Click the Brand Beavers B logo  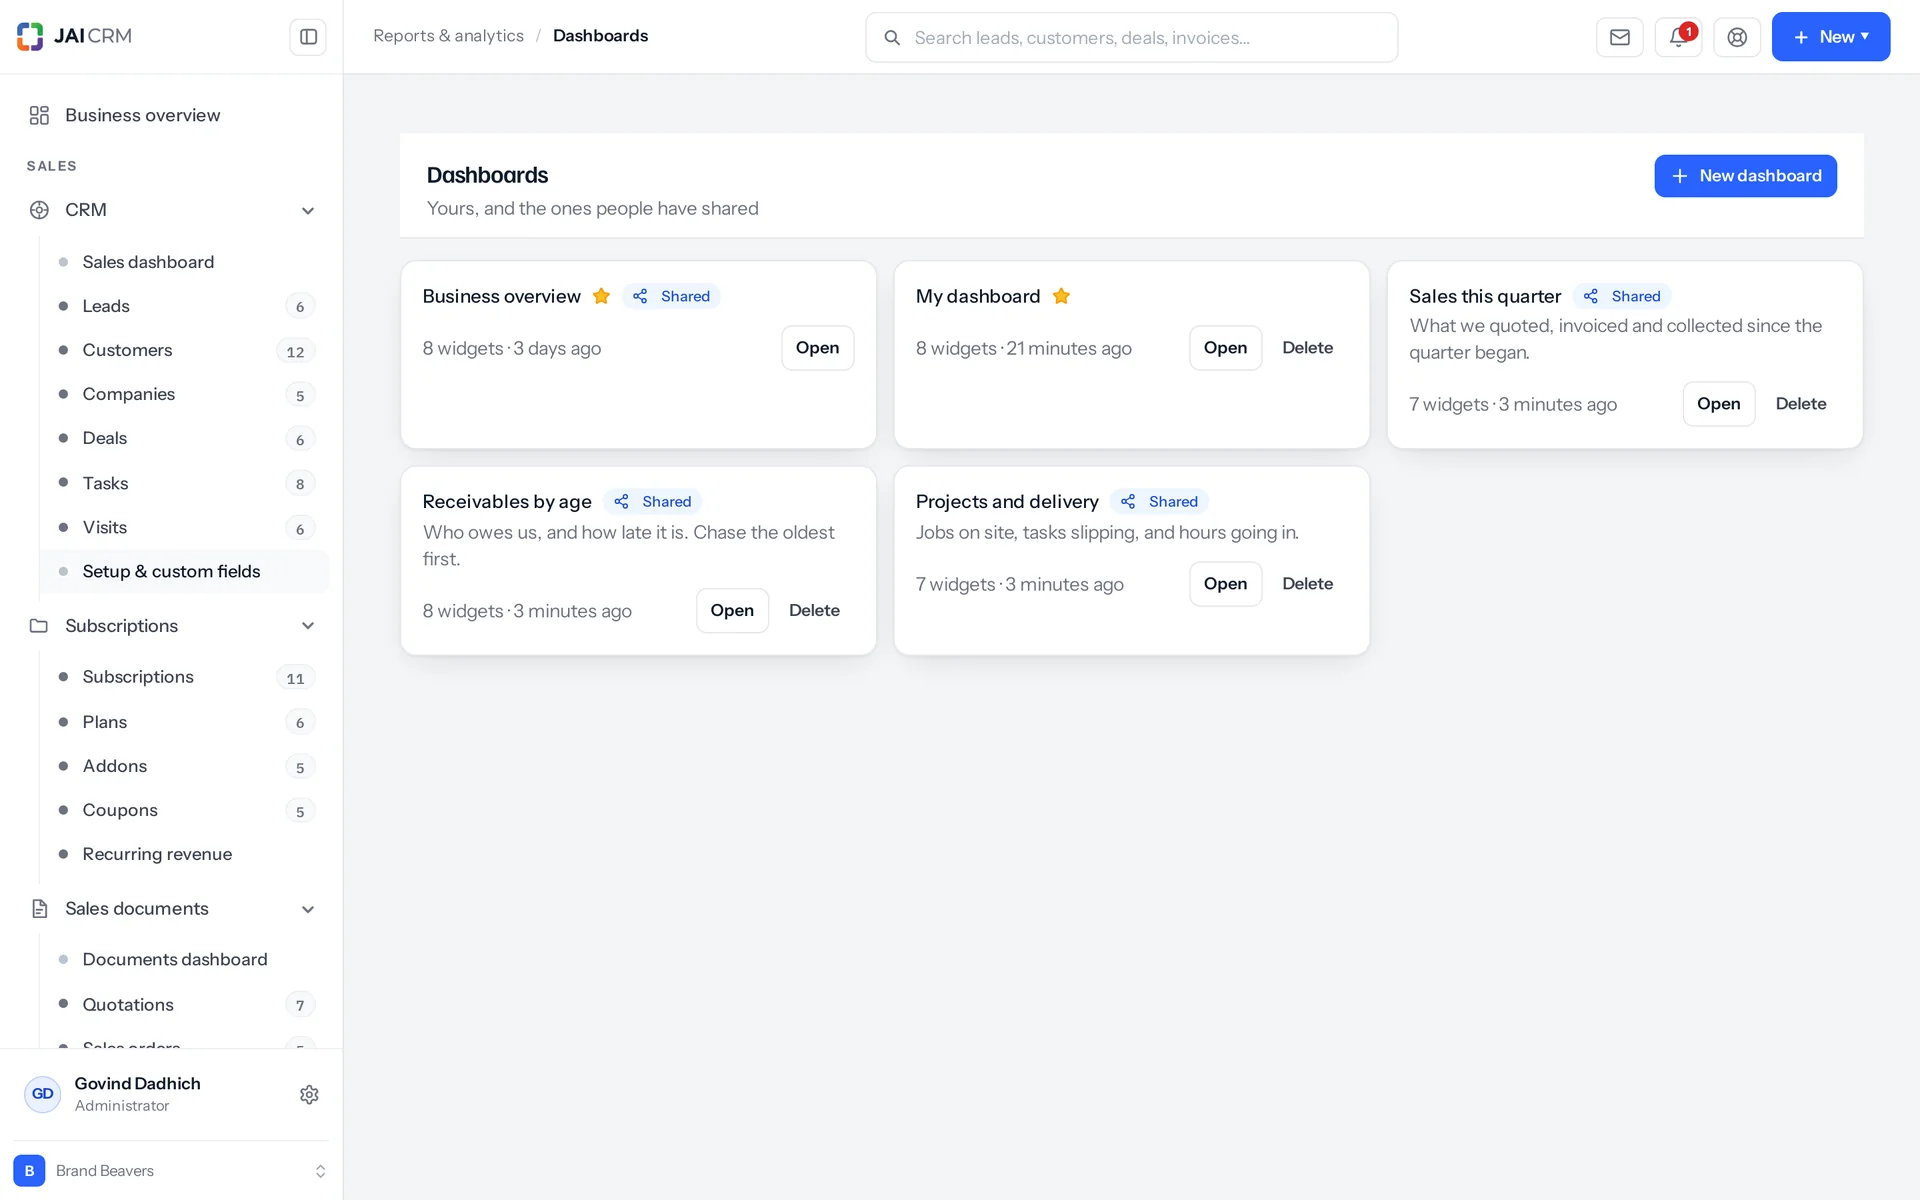(29, 1171)
